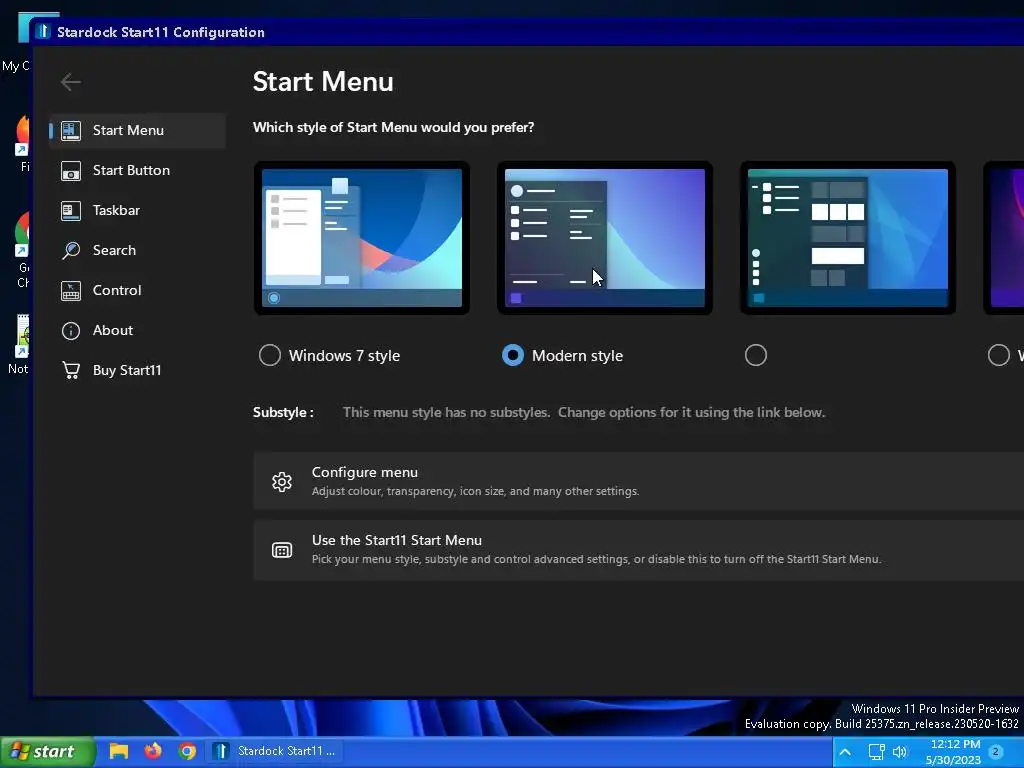Show hidden system tray icons

[x=844, y=752]
